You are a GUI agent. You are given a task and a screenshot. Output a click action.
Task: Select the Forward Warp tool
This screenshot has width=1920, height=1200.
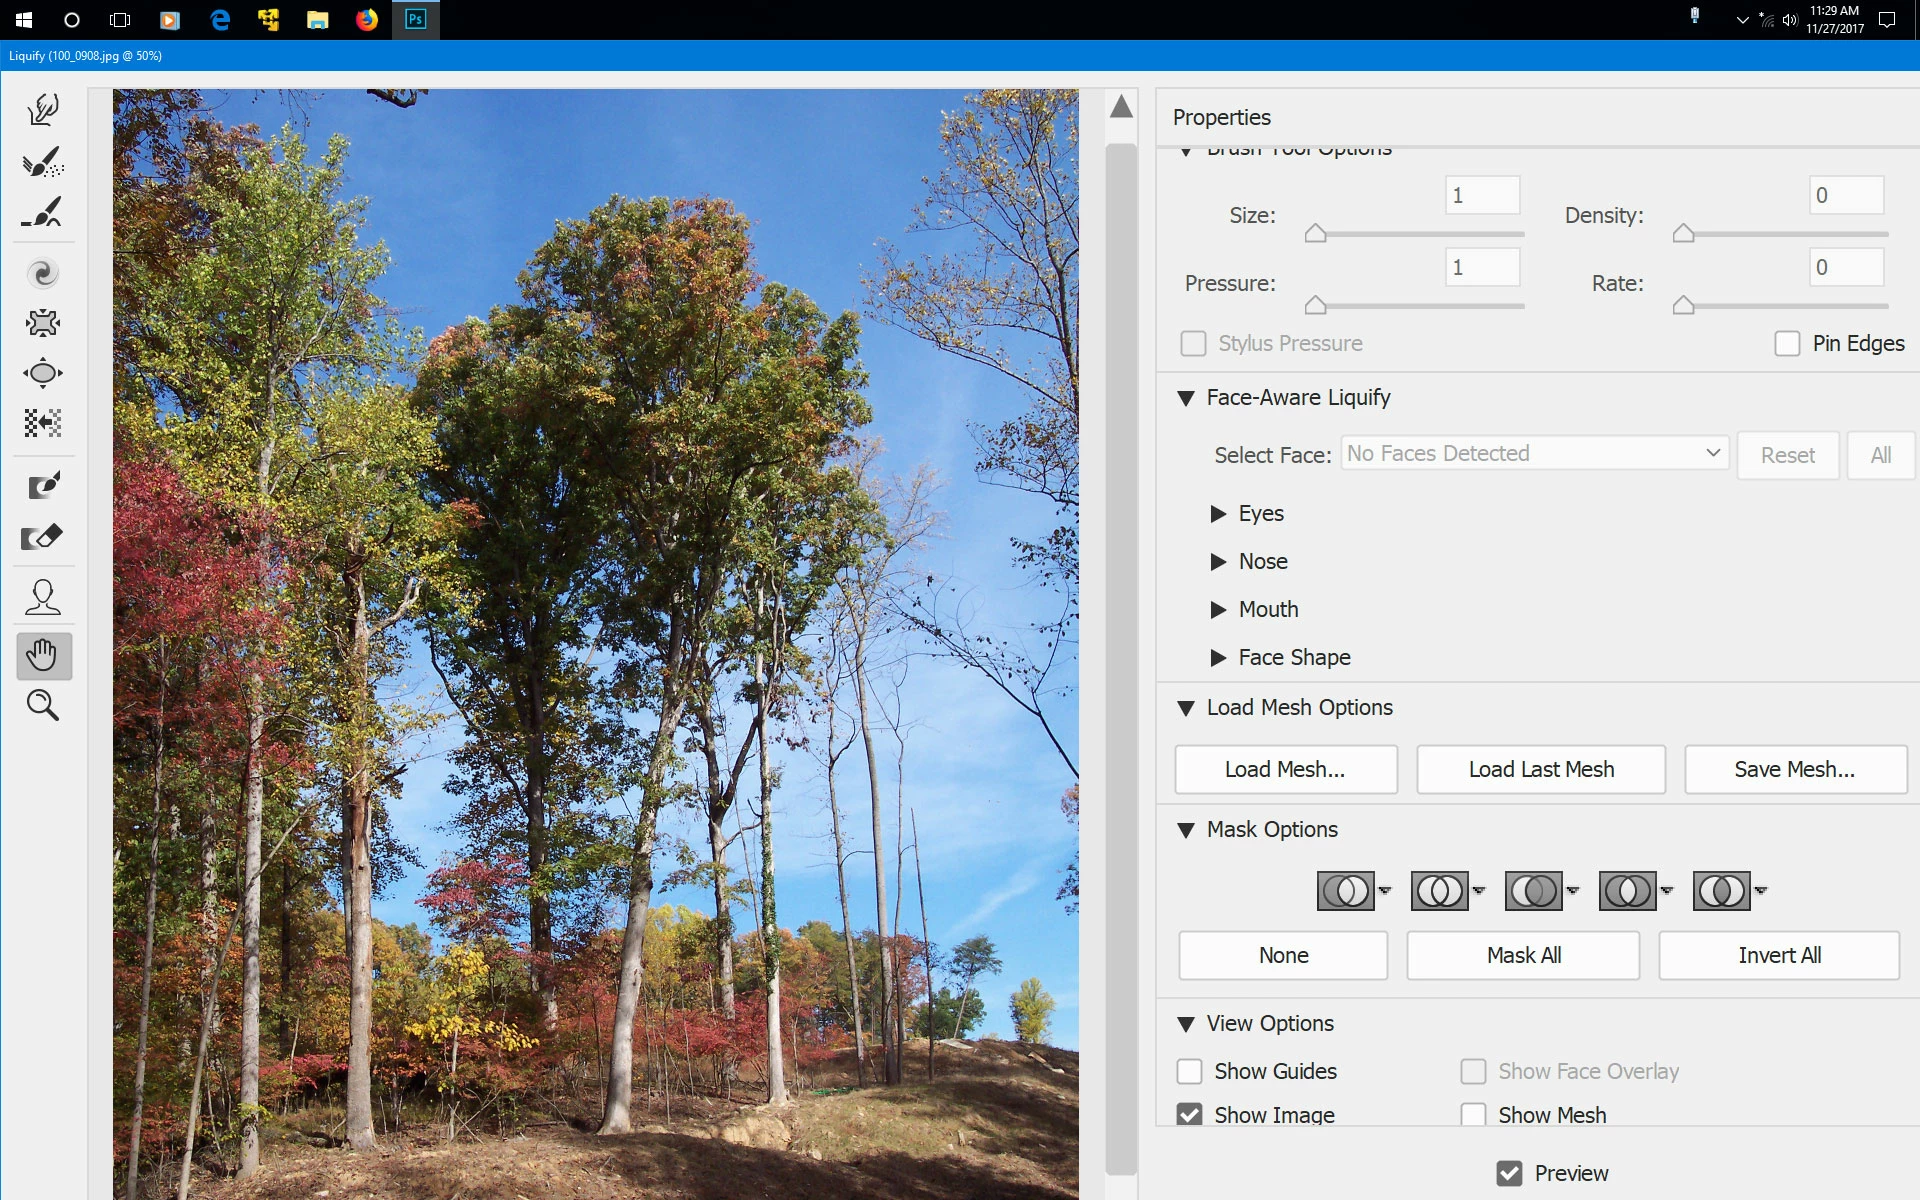pos(43,110)
